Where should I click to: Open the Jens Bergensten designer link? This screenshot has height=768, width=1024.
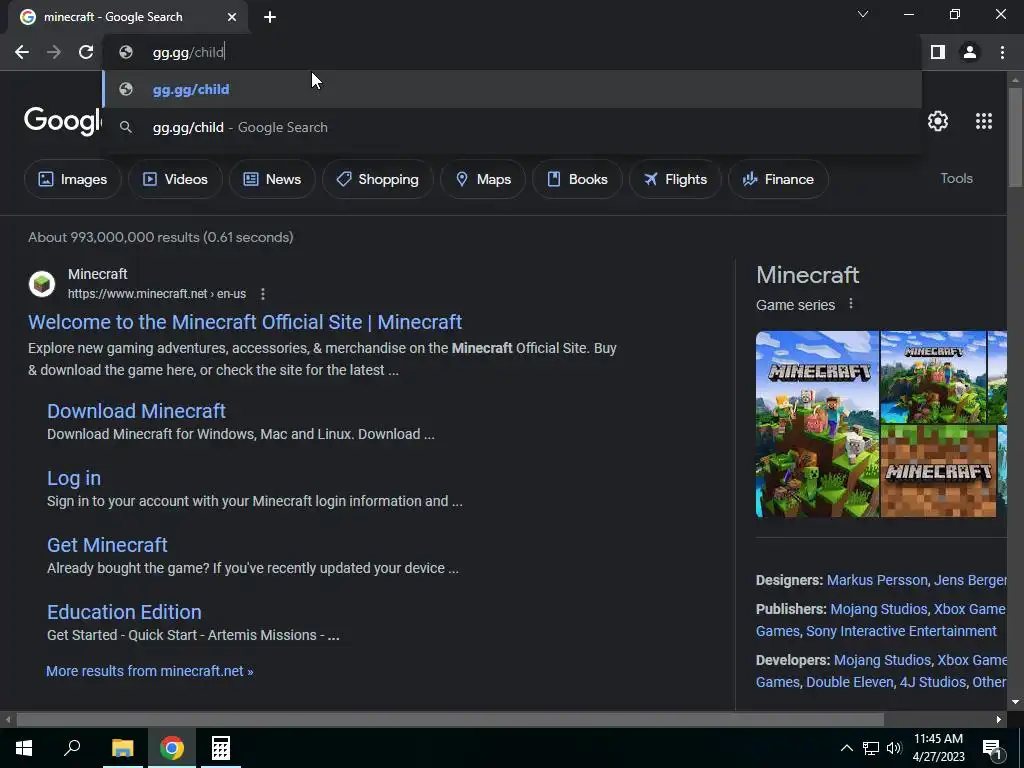pyautogui.click(x=970, y=580)
